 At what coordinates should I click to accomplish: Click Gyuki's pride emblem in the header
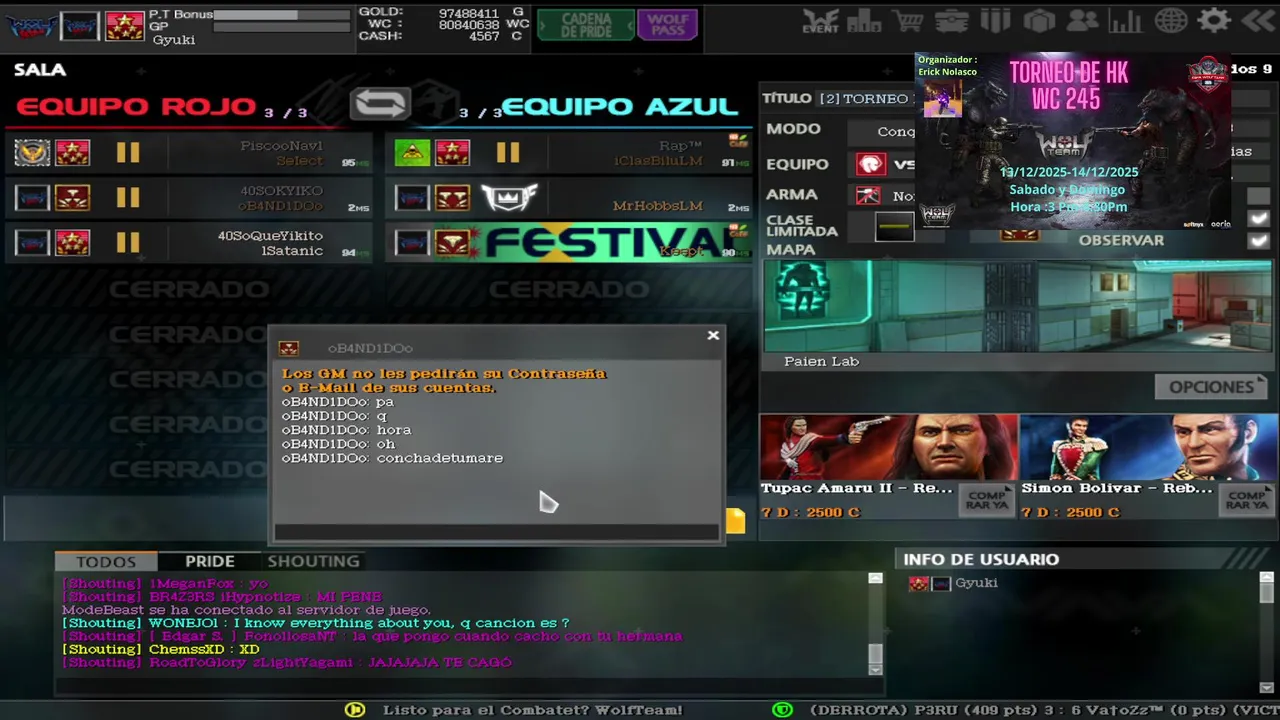(80, 26)
